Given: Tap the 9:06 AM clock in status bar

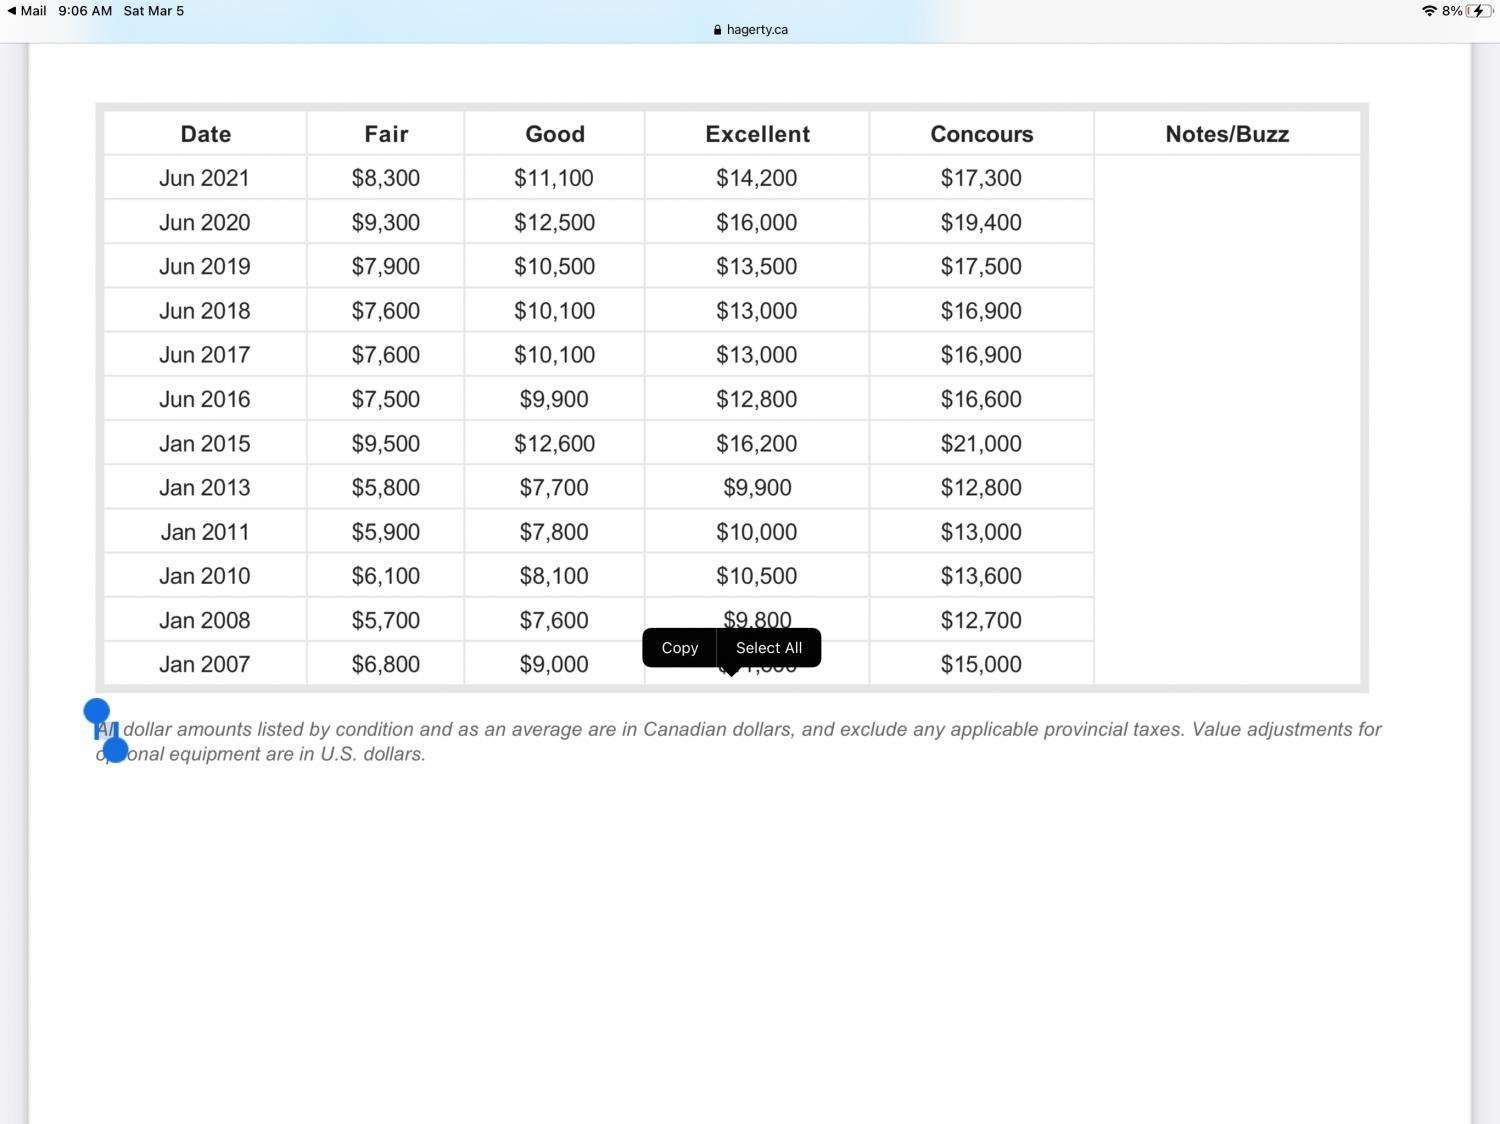Looking at the screenshot, I should tap(85, 11).
